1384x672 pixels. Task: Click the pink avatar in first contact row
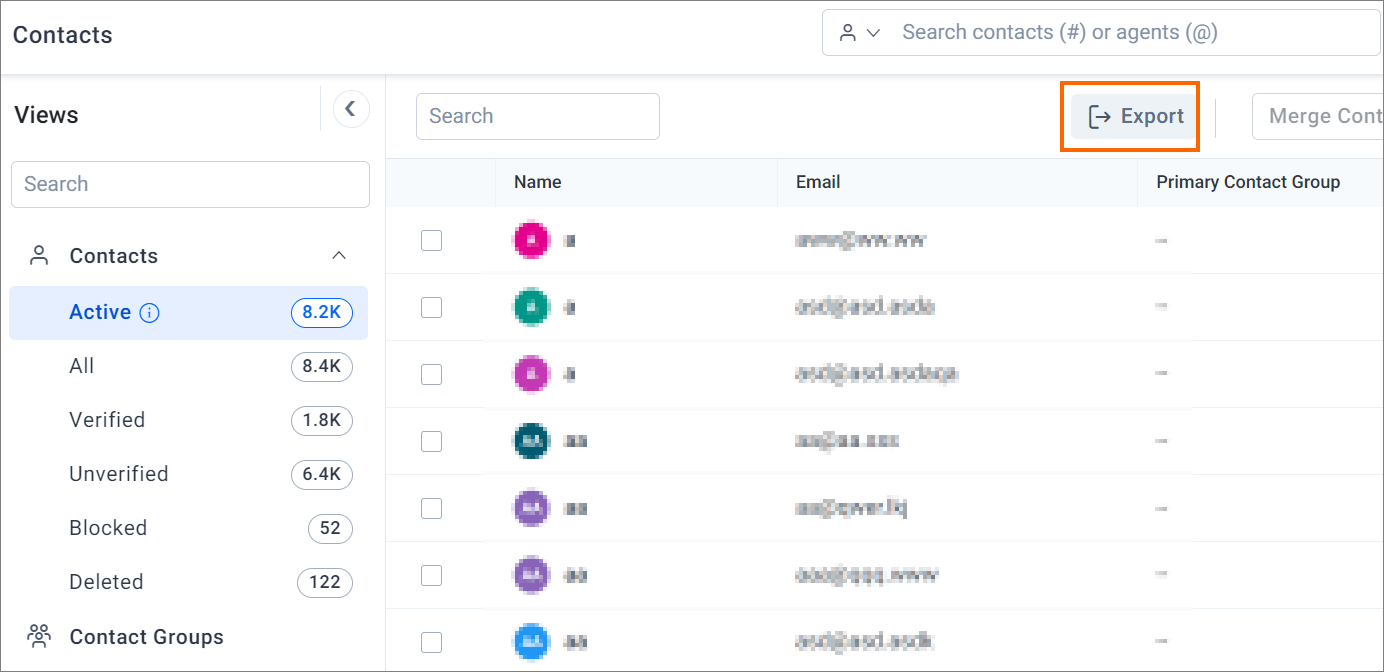531,240
